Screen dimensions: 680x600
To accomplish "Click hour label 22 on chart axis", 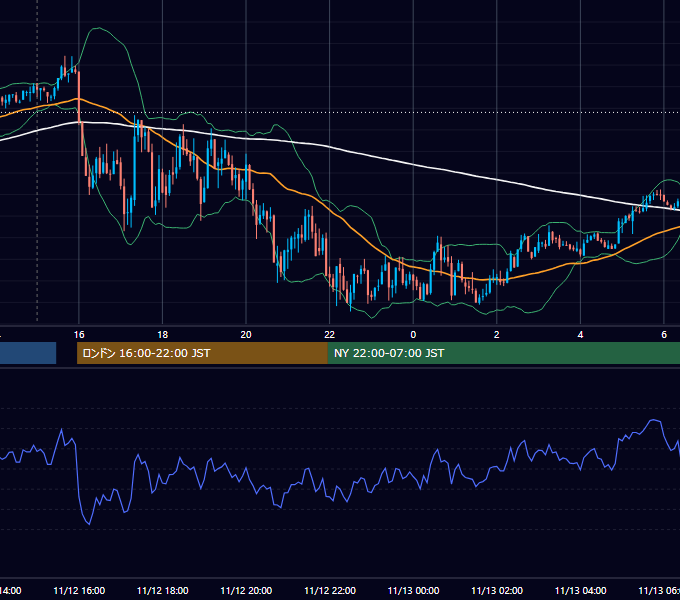I will coord(330,334).
